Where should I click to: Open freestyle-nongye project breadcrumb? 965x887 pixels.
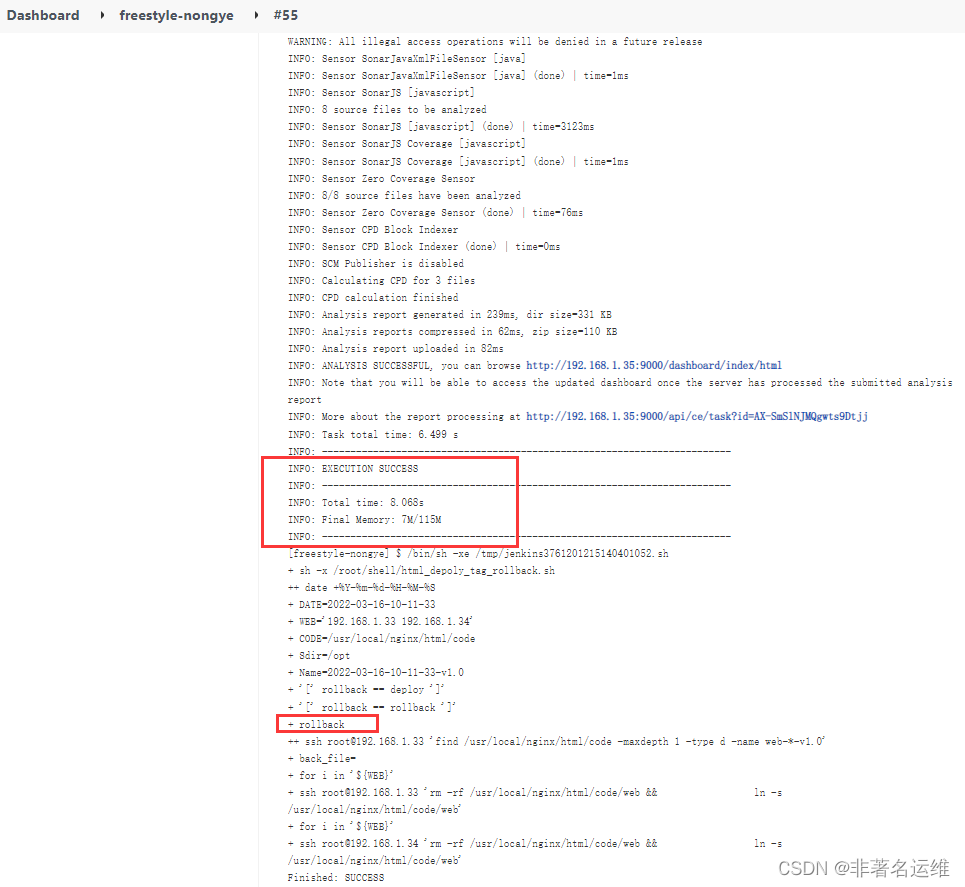(177, 15)
